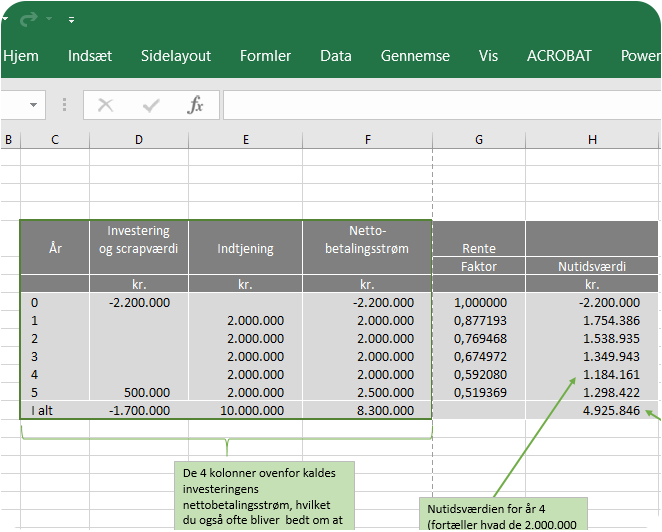Click the Enter checkmark formula bar icon

click(x=151, y=105)
